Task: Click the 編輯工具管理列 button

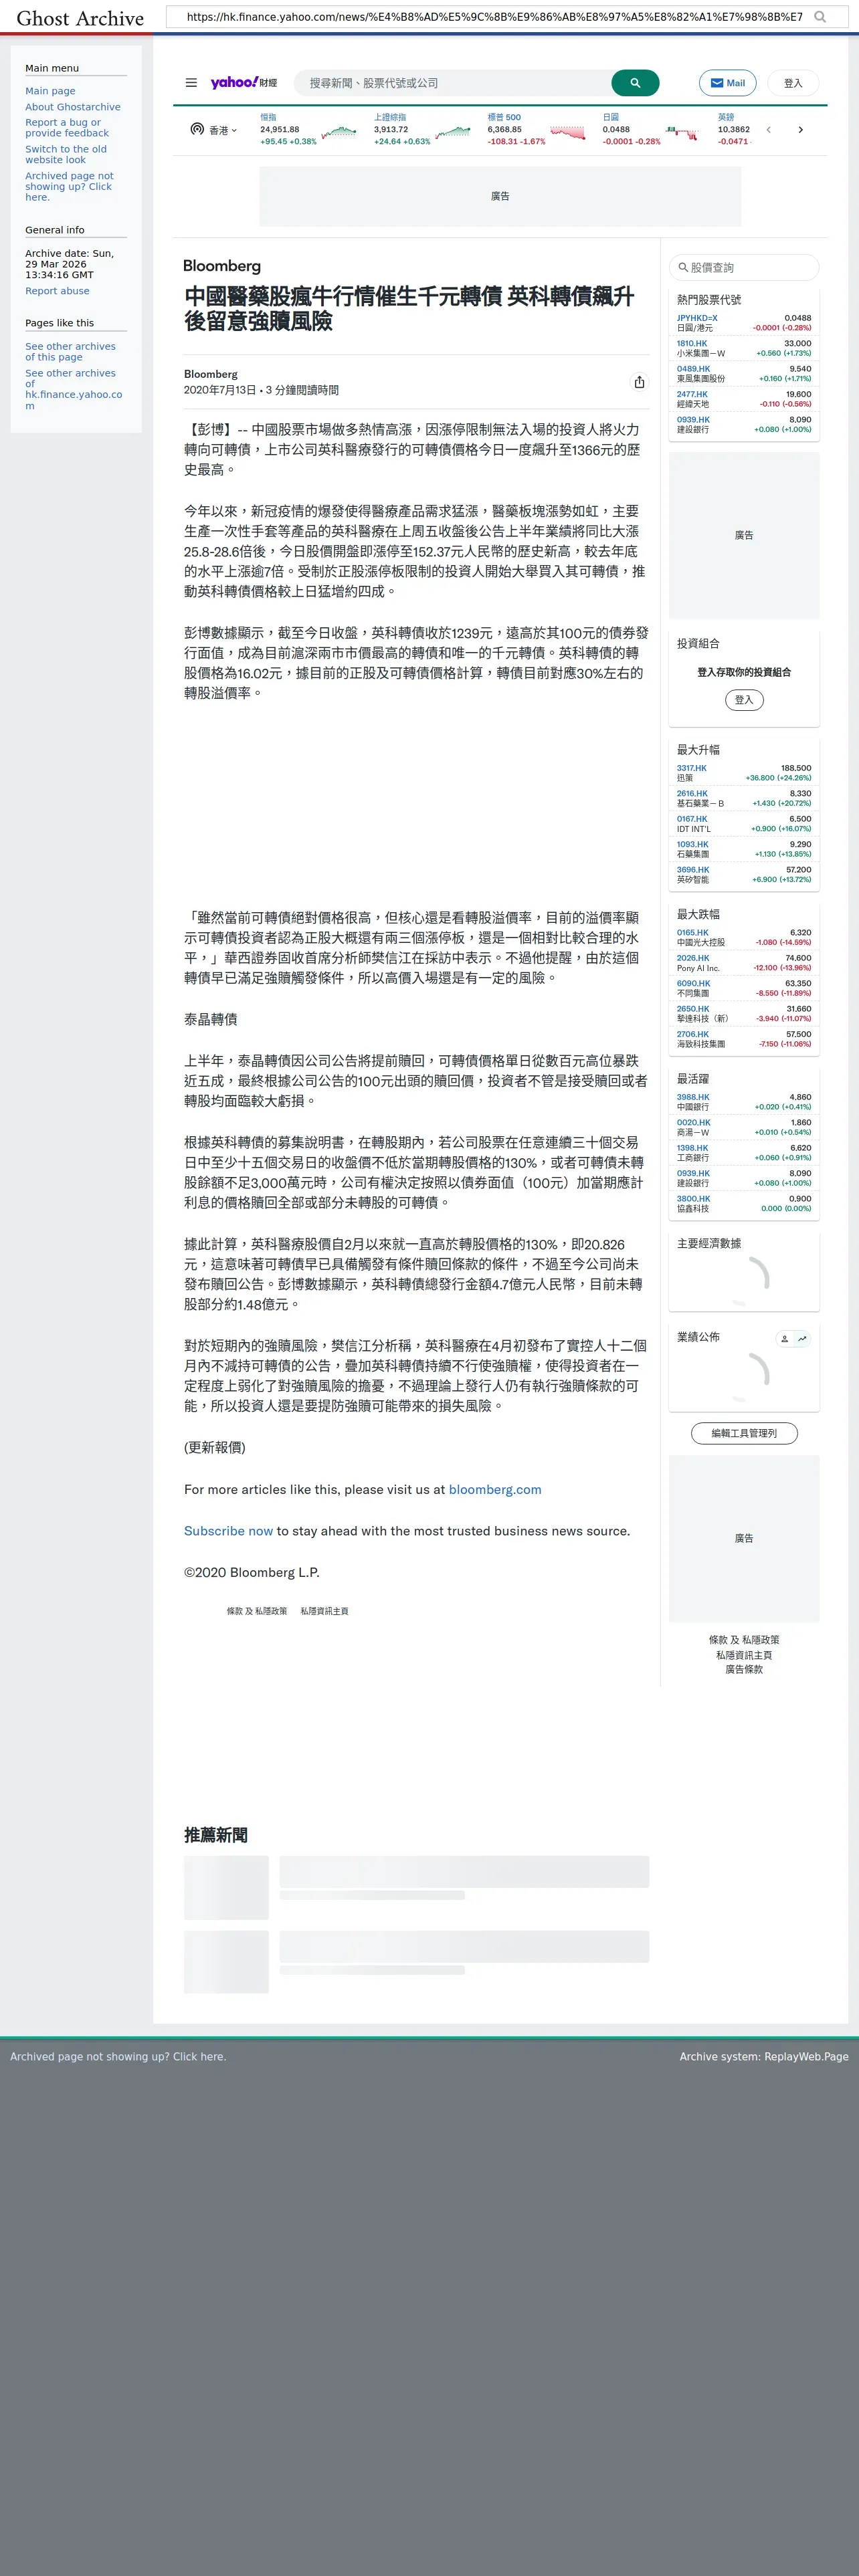Action: pyautogui.click(x=744, y=1433)
